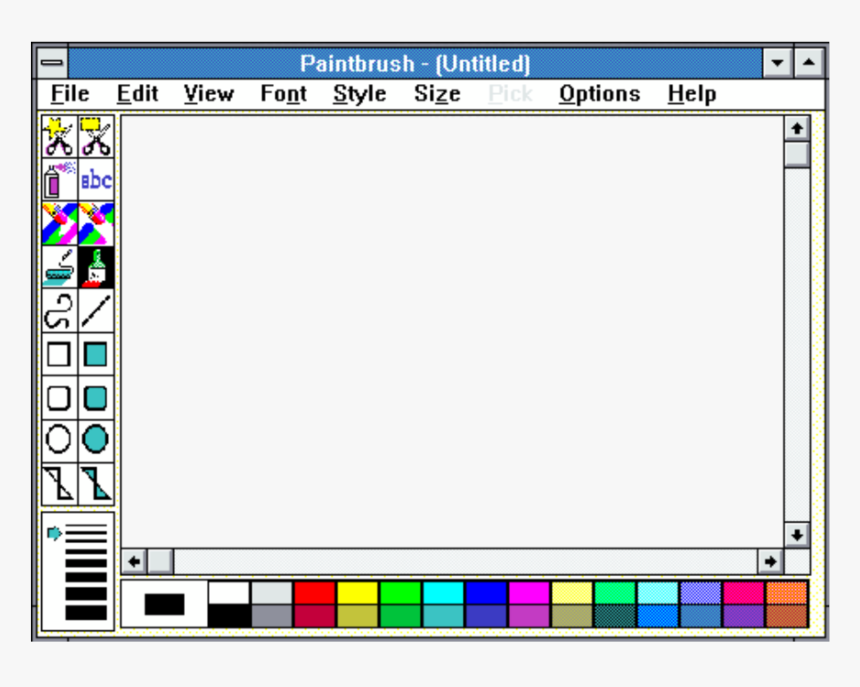This screenshot has height=687, width=860.
Task: Click inside the blank drawing canvas
Action: point(452,331)
